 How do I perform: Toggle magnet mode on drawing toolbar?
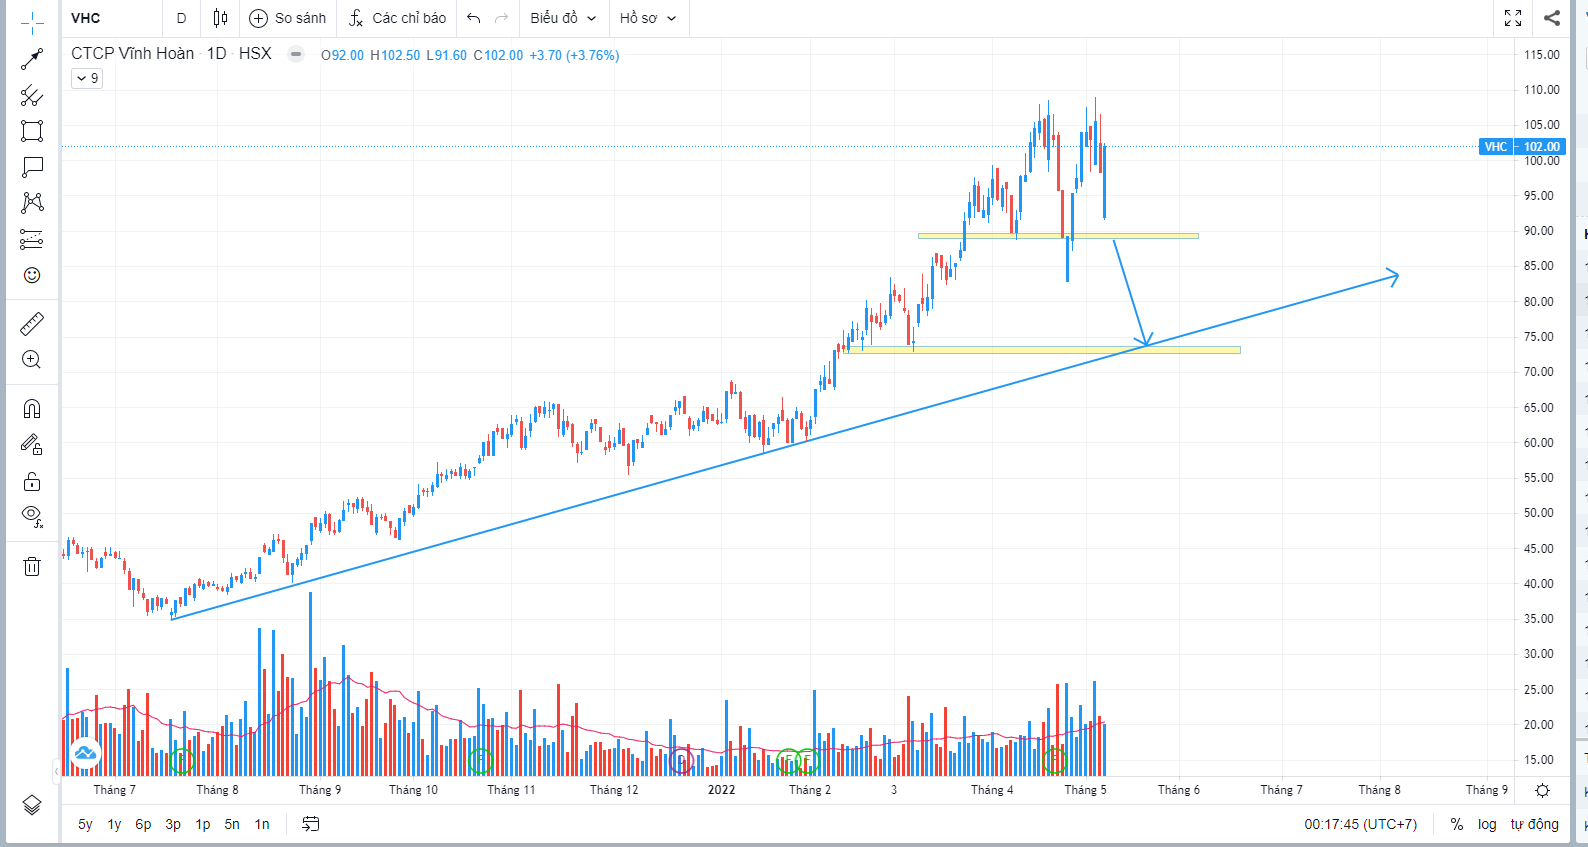pyautogui.click(x=32, y=409)
